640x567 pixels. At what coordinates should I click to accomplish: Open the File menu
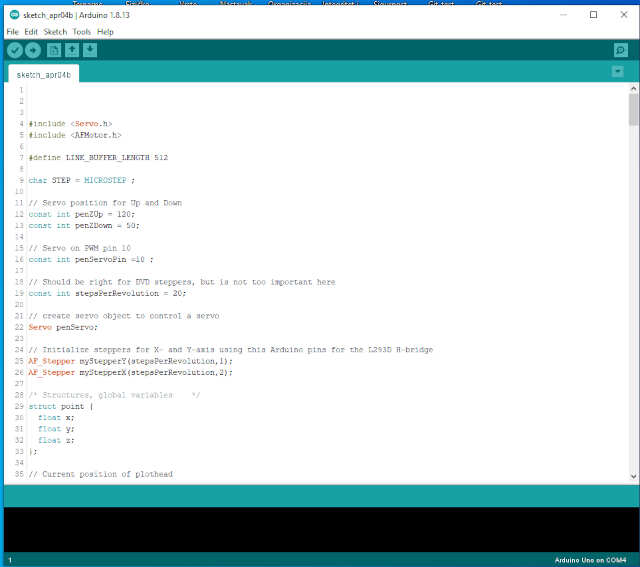pos(12,32)
